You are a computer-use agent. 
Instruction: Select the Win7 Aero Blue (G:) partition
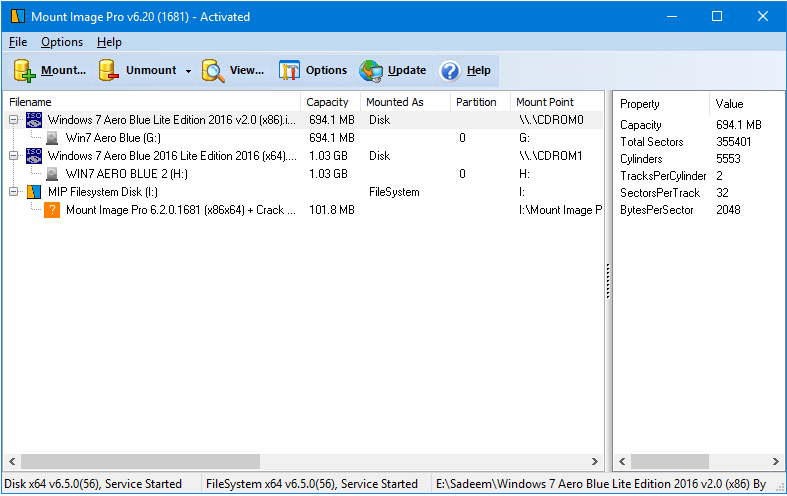113,138
